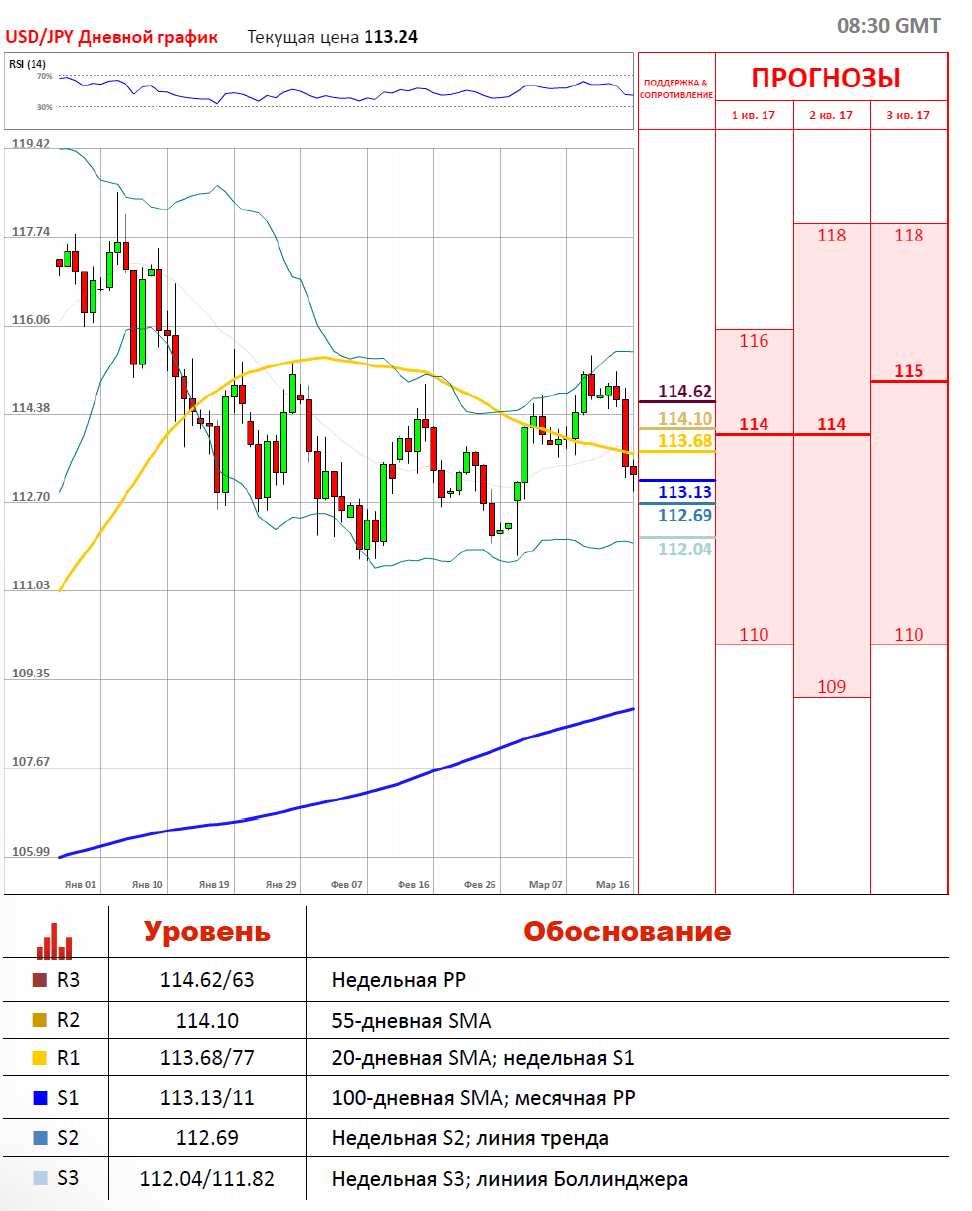Select the 55-дневная SMA table cell
Screen dimensions: 972x1211
point(411,1020)
